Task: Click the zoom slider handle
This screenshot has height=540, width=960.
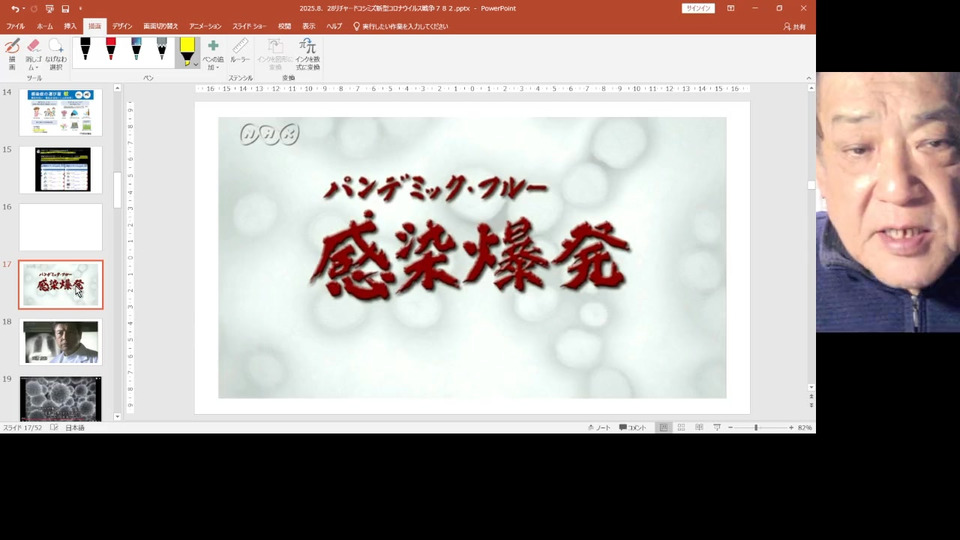Action: [756, 427]
